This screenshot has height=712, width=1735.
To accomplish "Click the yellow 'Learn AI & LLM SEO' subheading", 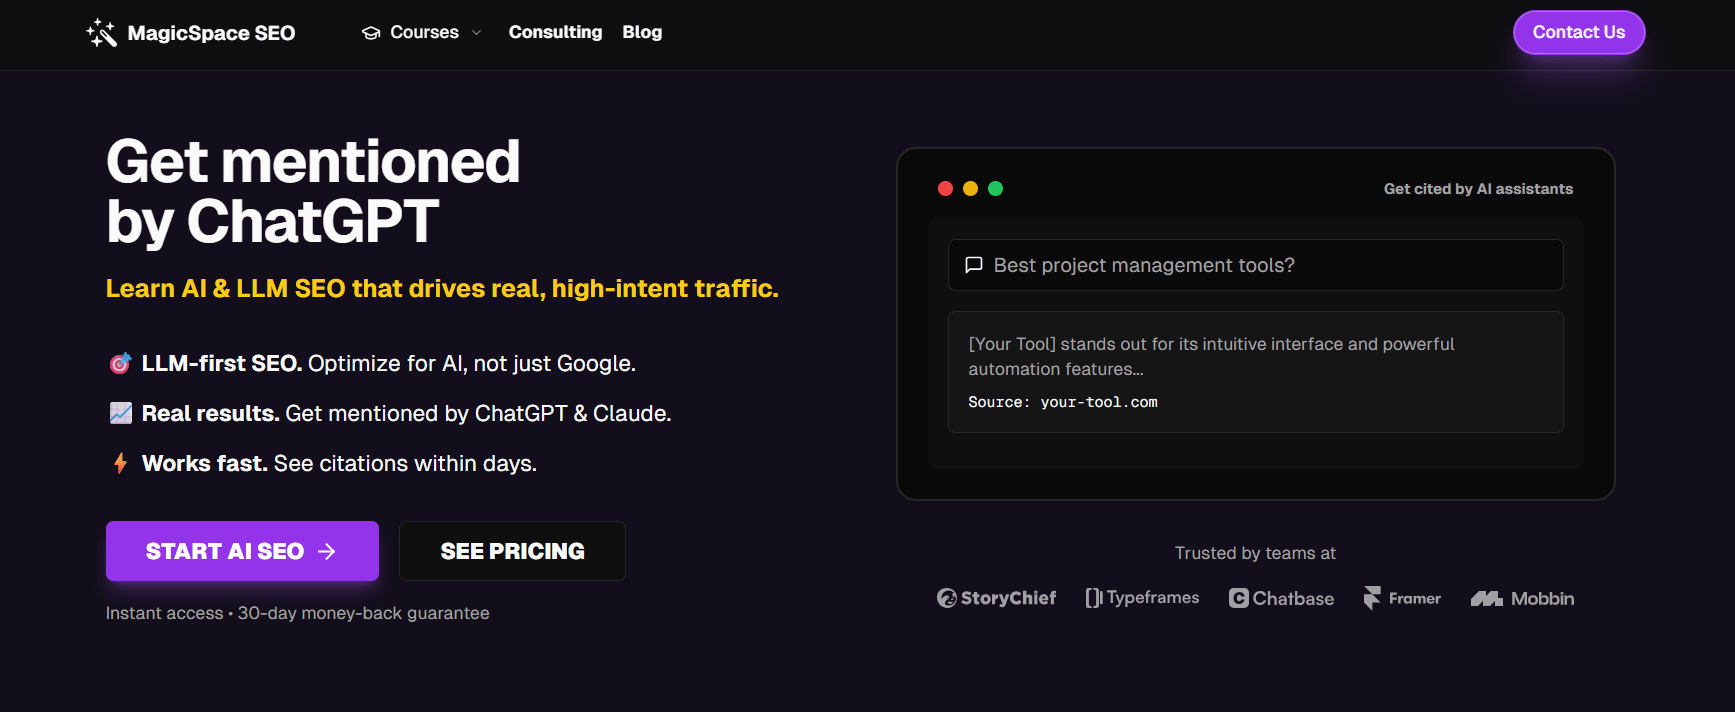I will pyautogui.click(x=442, y=289).
